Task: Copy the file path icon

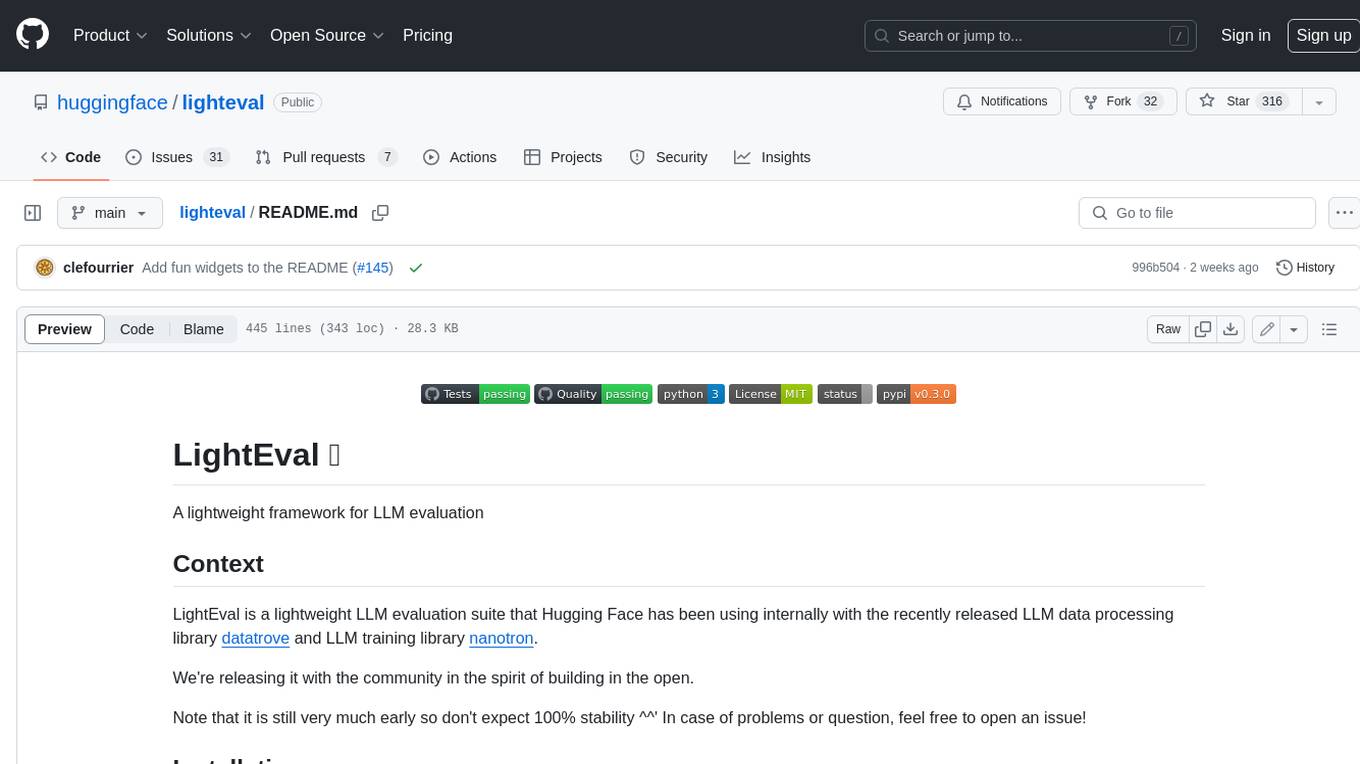Action: point(380,212)
